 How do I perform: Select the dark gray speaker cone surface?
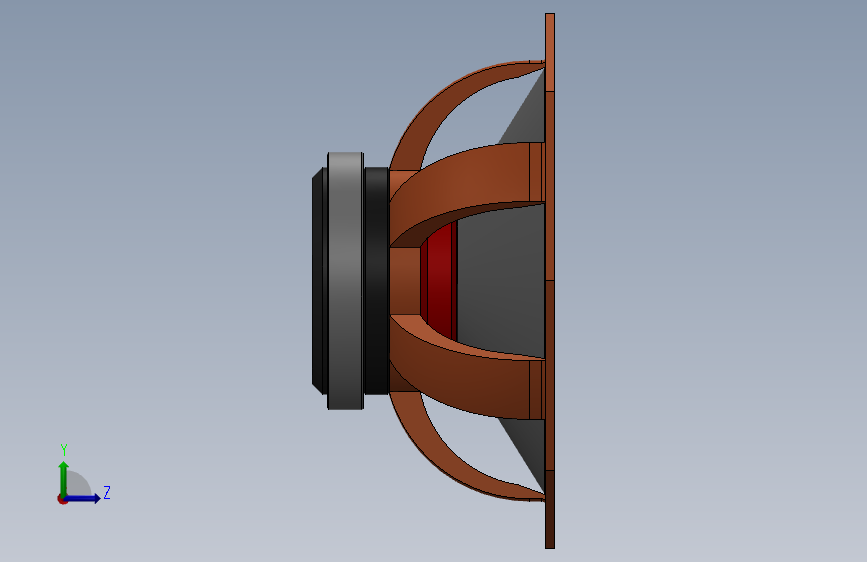click(x=500, y=281)
